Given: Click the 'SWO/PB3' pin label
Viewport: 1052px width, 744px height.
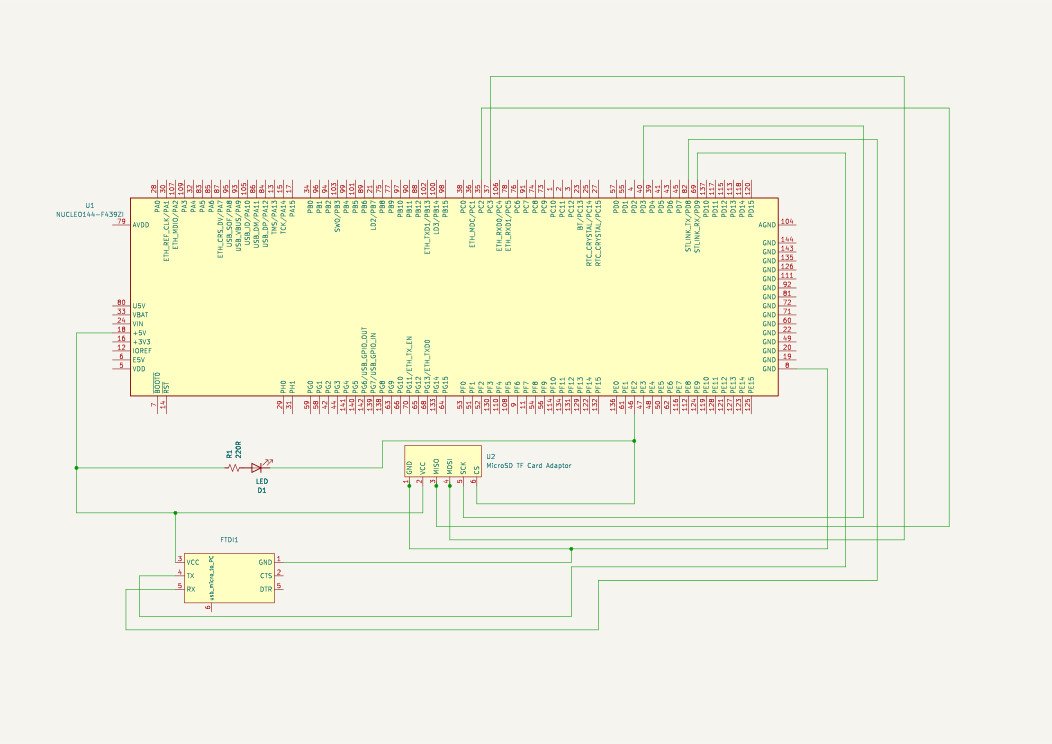Looking at the screenshot, I should tap(337, 215).
